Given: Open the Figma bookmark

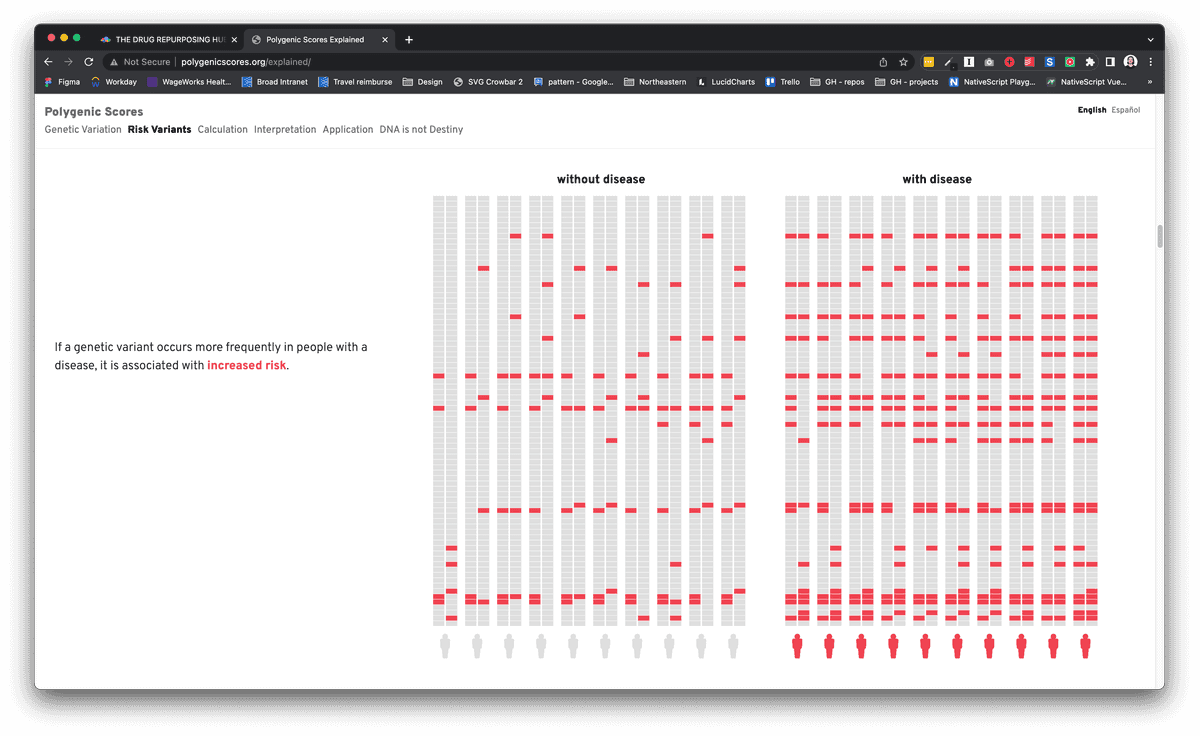Looking at the screenshot, I should (x=61, y=82).
